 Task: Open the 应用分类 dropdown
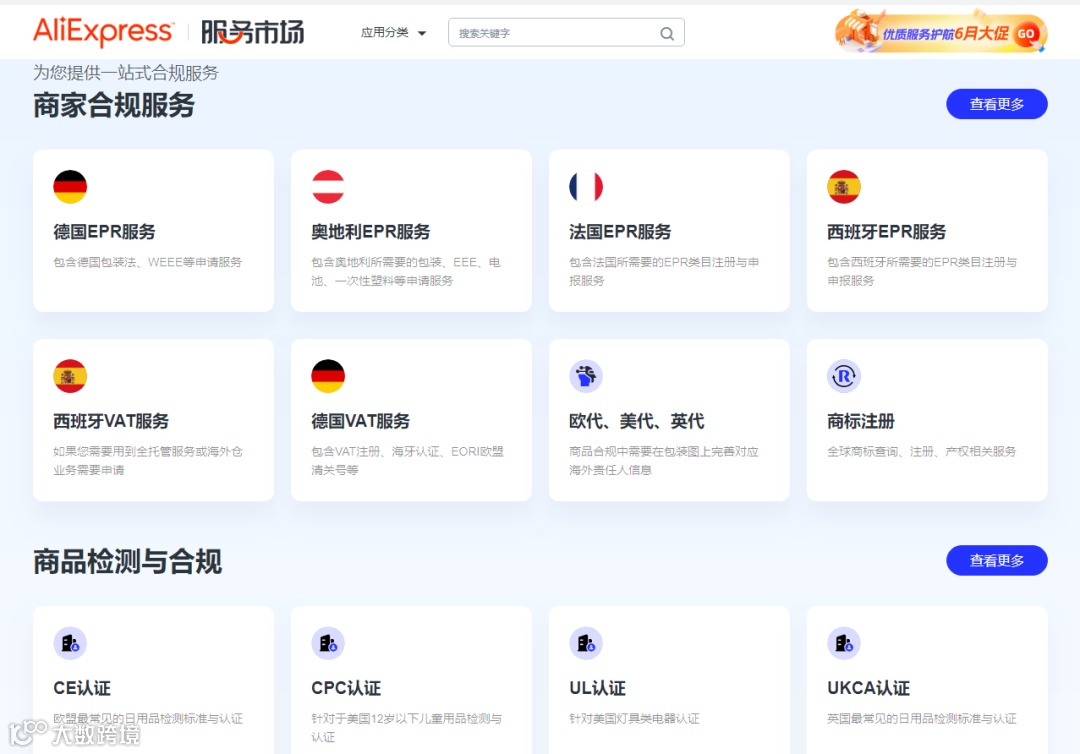393,32
